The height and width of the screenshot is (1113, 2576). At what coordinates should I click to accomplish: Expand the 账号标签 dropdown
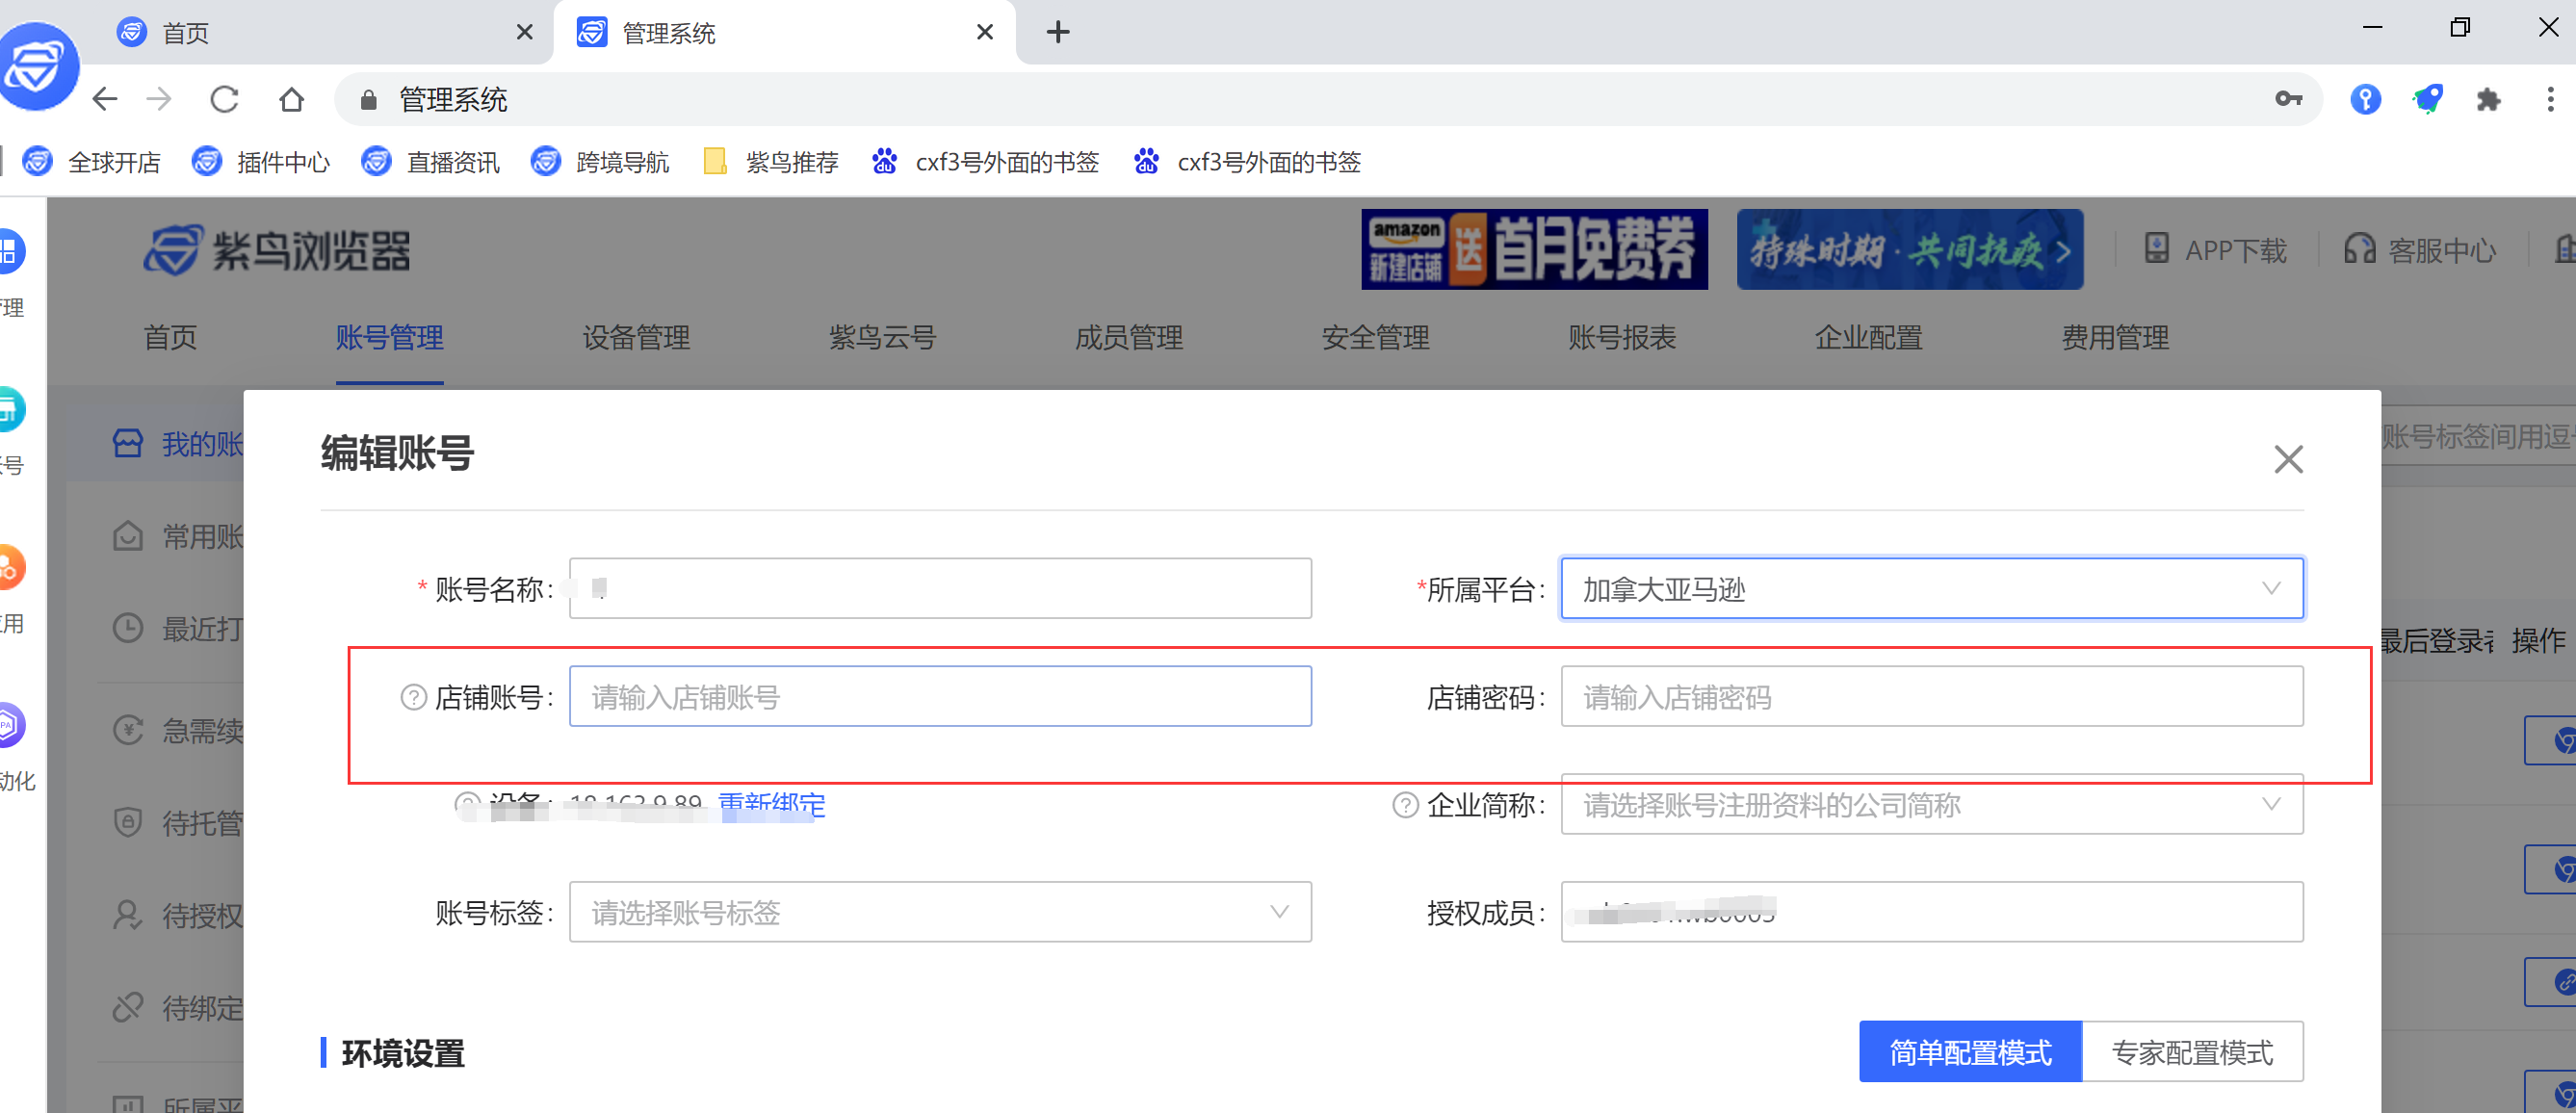click(x=939, y=912)
